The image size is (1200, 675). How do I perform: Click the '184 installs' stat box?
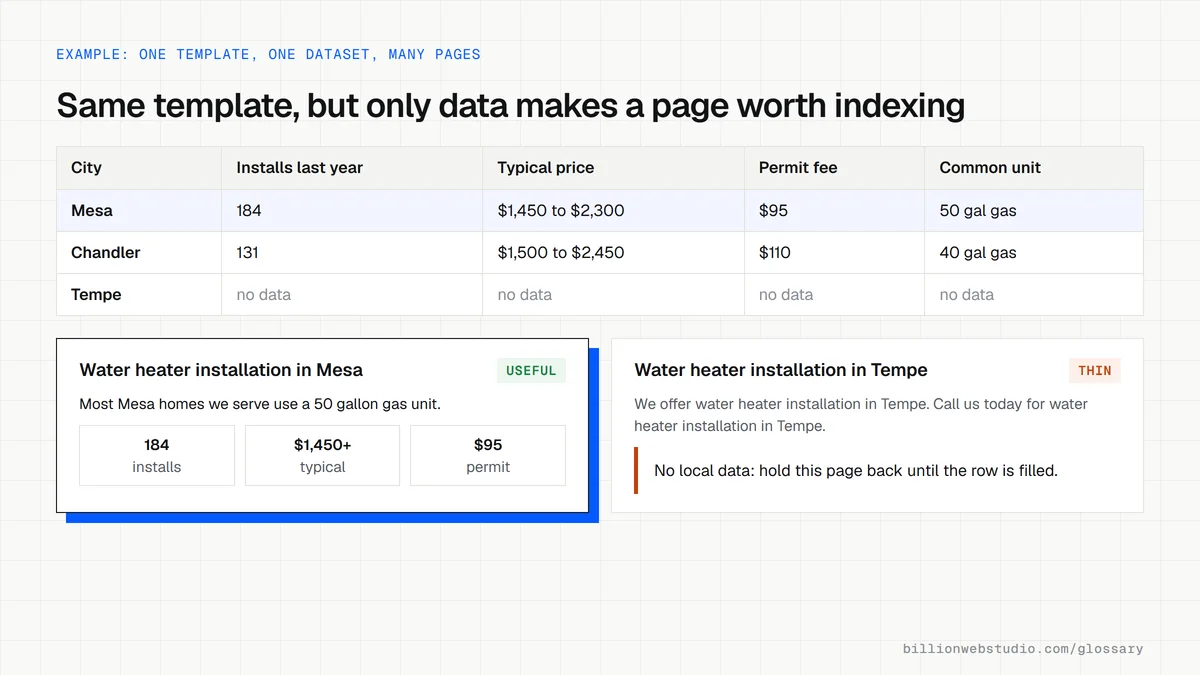pyautogui.click(x=157, y=456)
